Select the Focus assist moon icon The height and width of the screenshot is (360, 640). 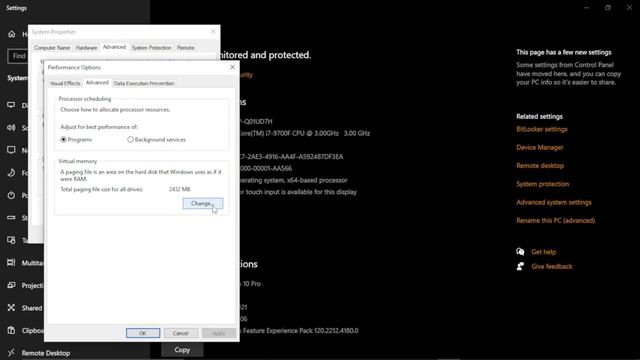11,173
